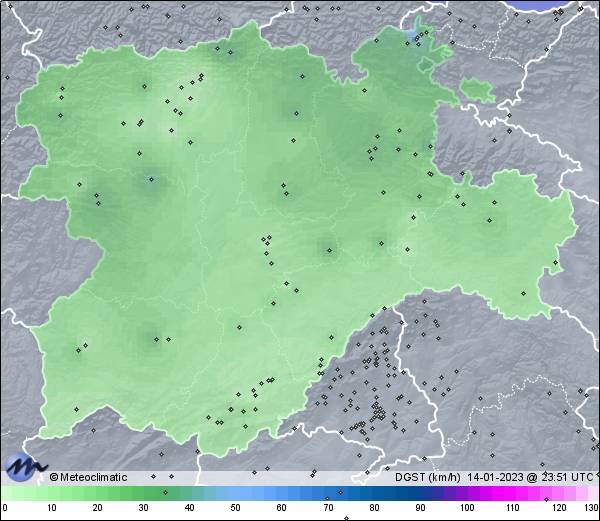Click the scale label 130
This screenshot has height=521, width=600.
[592, 508]
